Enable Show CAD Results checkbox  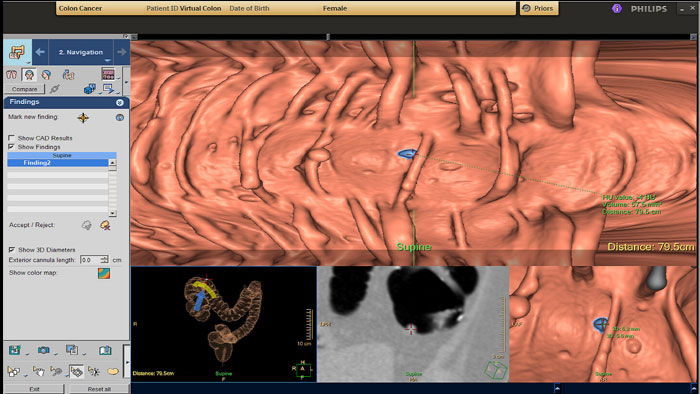click(12, 138)
